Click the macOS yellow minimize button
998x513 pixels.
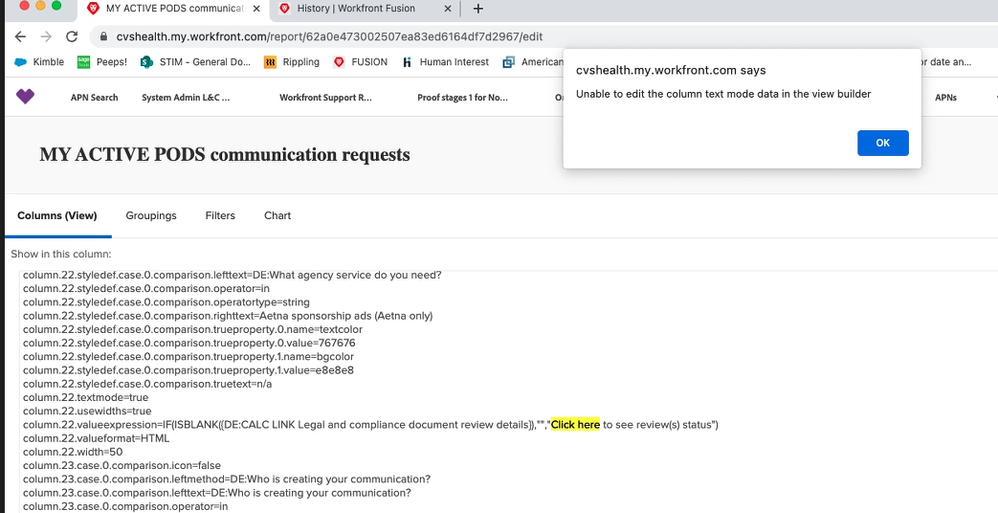[40, 6]
